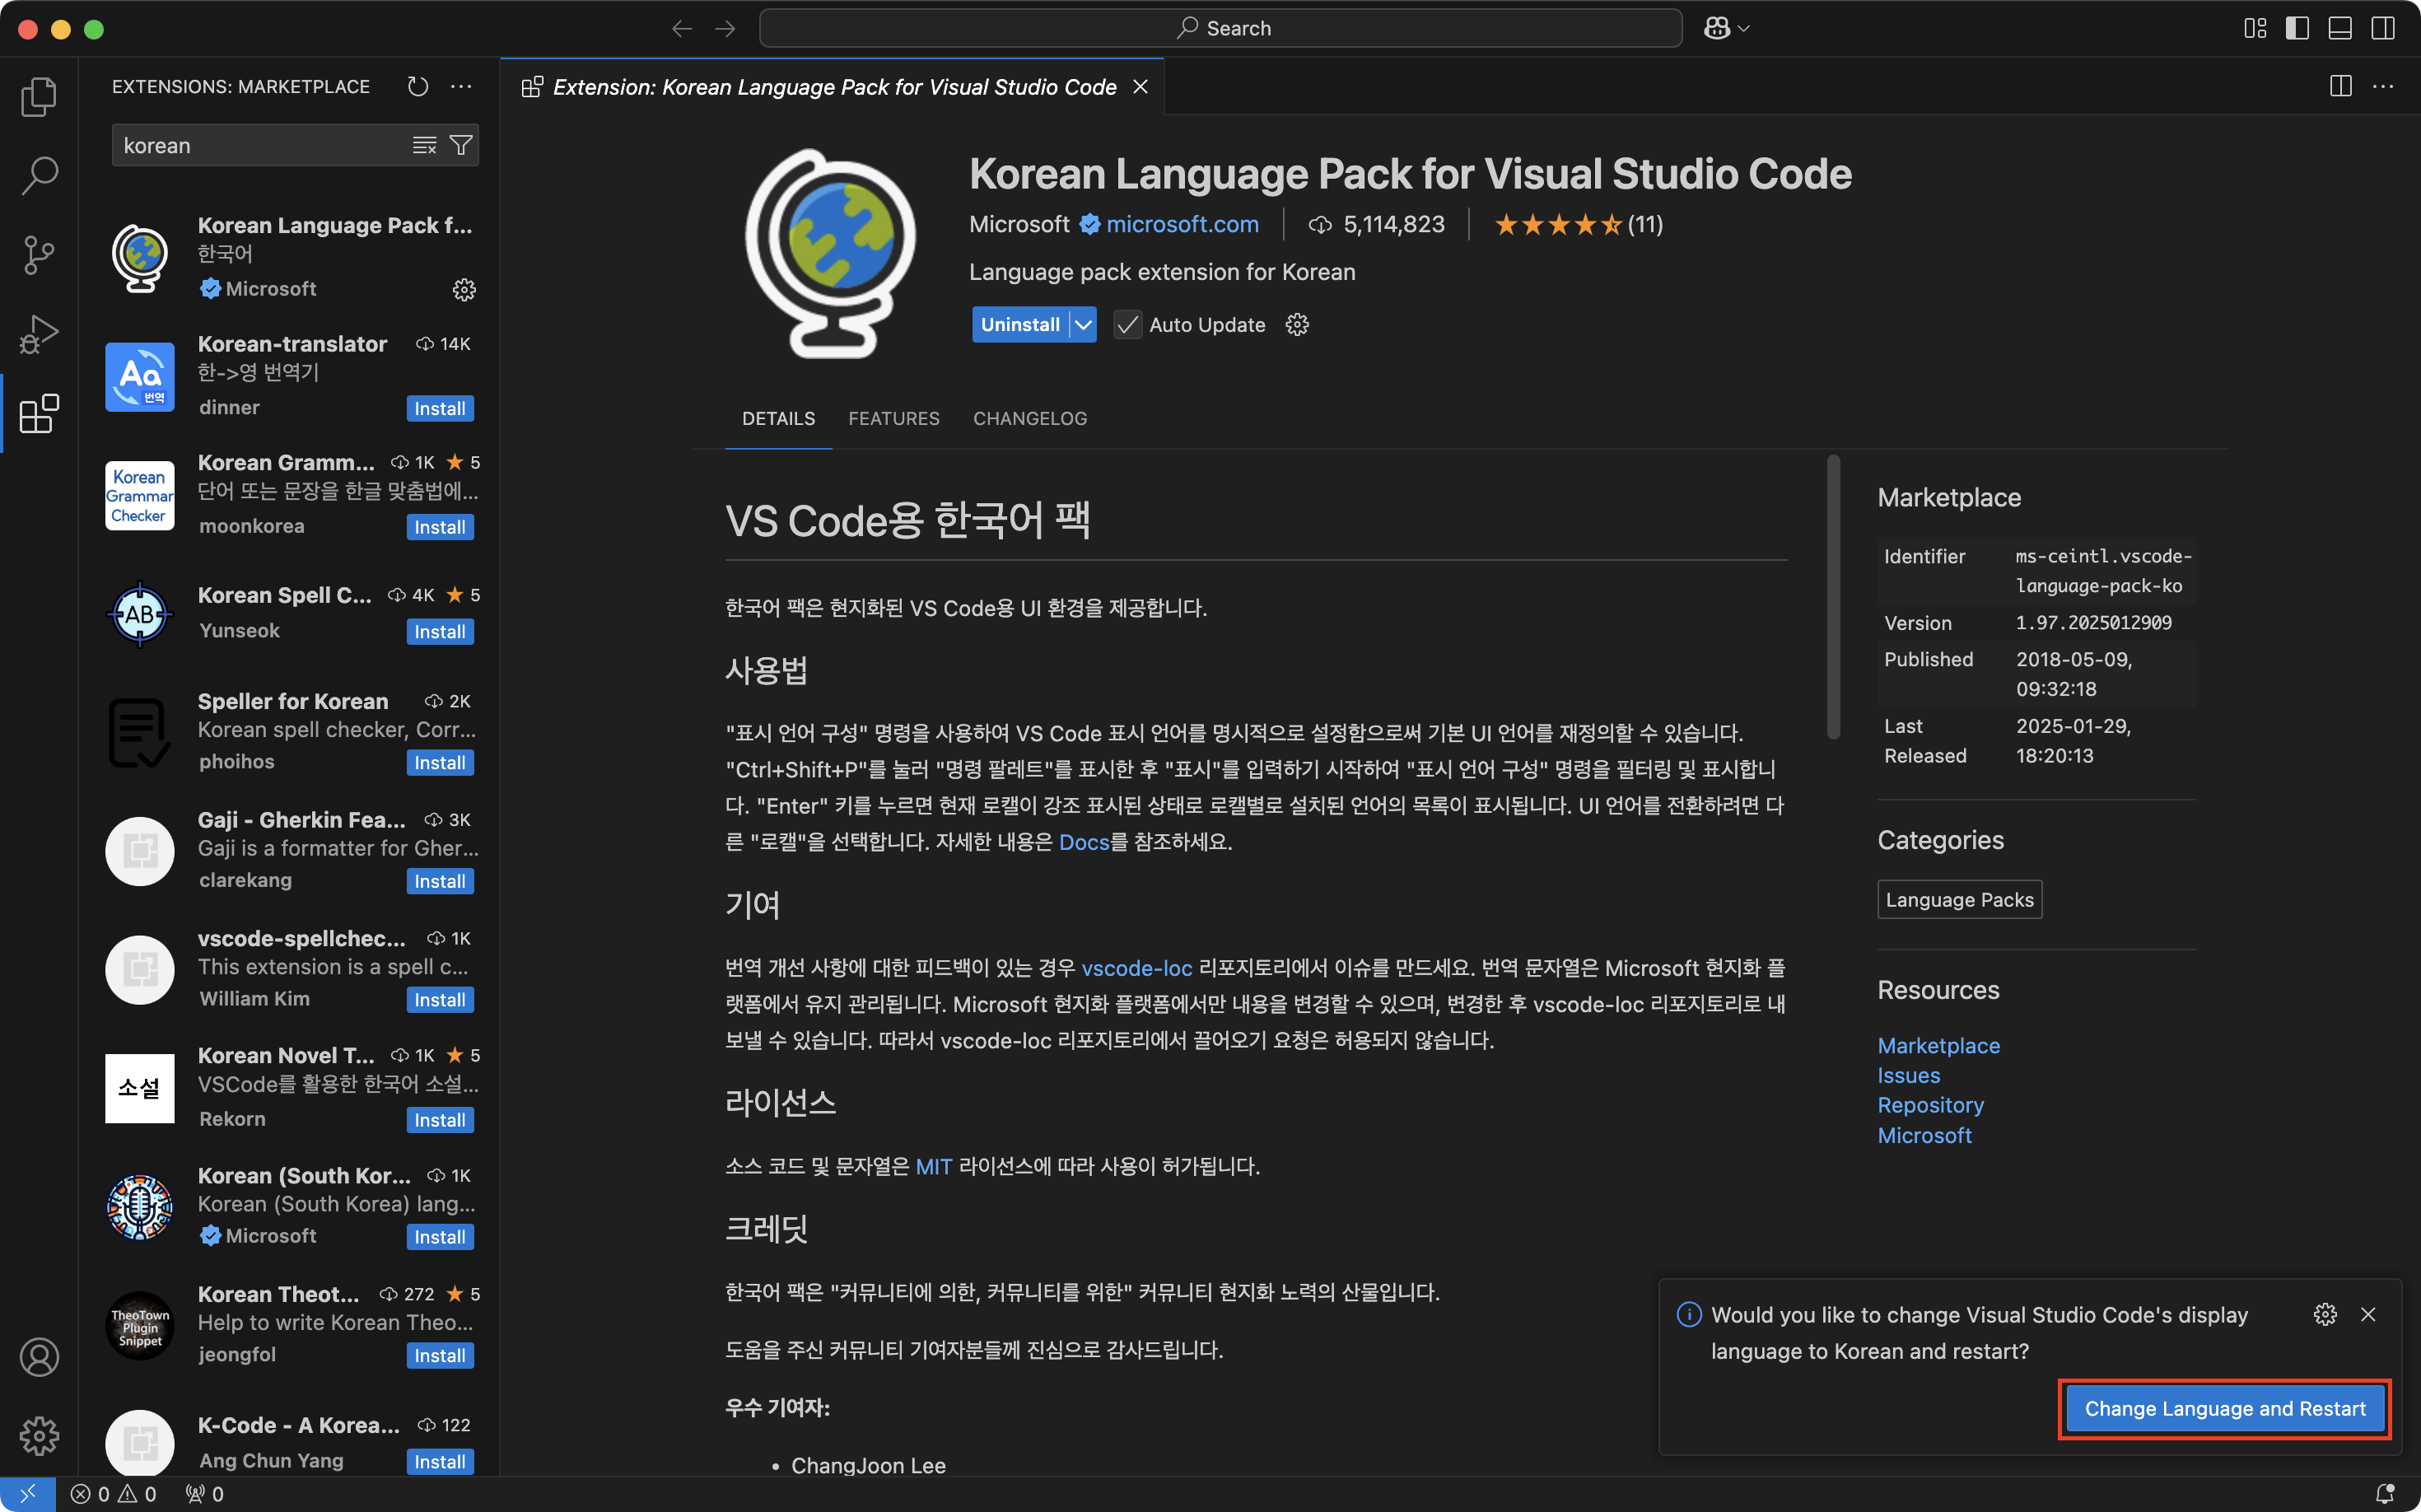Image resolution: width=2421 pixels, height=1512 pixels.
Task: Open the Source Control view
Action: click(39, 254)
